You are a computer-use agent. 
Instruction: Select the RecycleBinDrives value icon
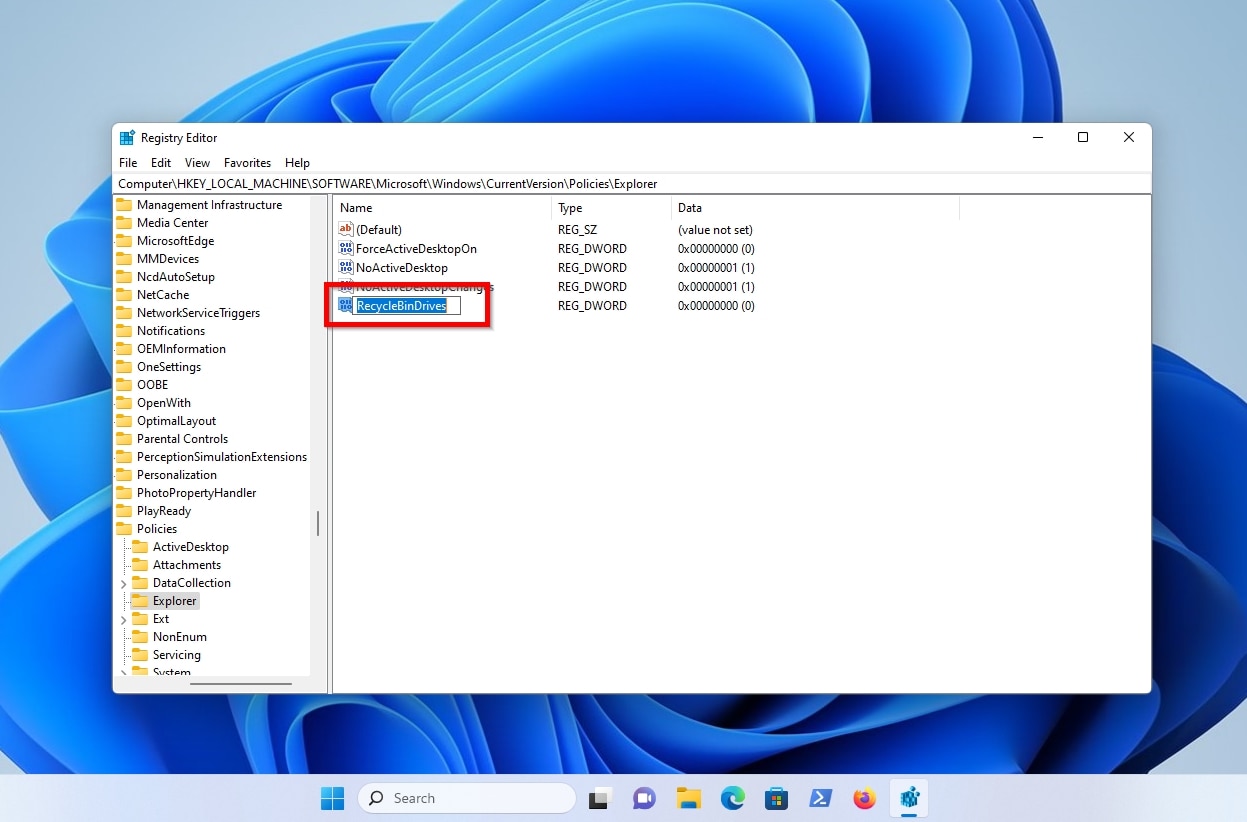coord(344,306)
